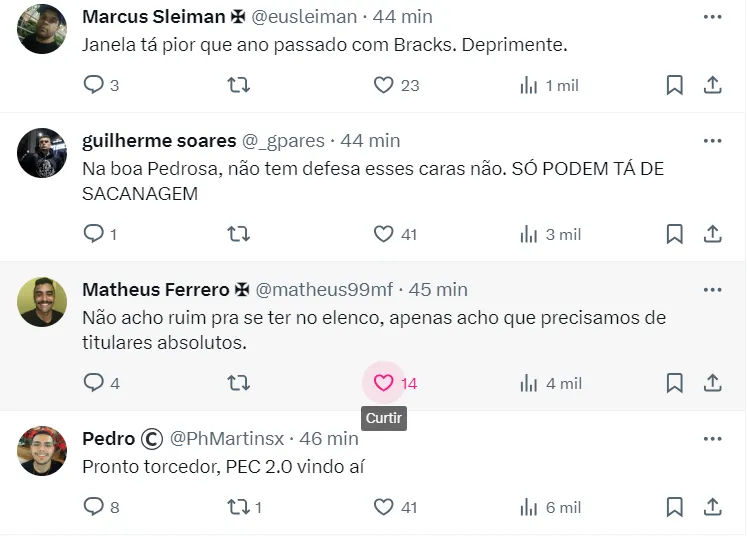Bookmark Marcus Sleiman's tweet
The image size is (748, 536).
[x=675, y=86]
